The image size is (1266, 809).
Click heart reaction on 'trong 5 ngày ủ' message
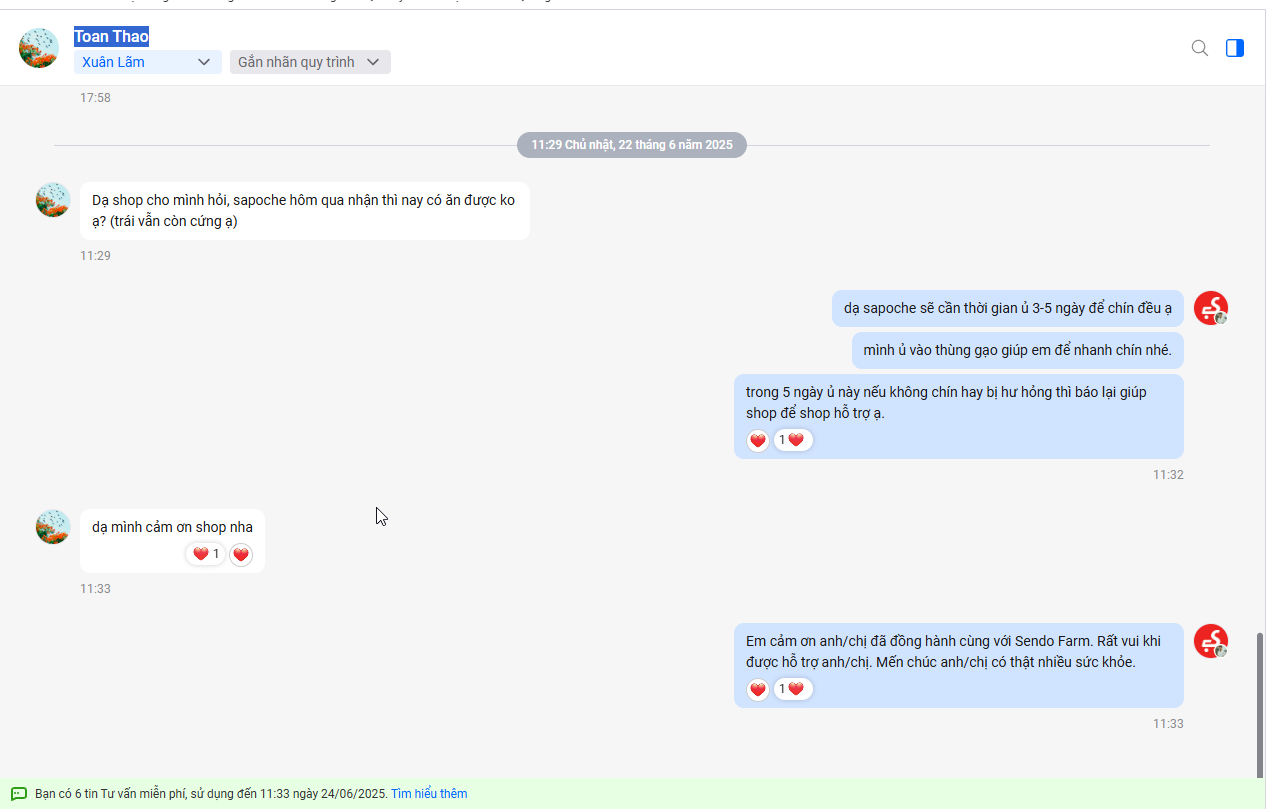(758, 440)
